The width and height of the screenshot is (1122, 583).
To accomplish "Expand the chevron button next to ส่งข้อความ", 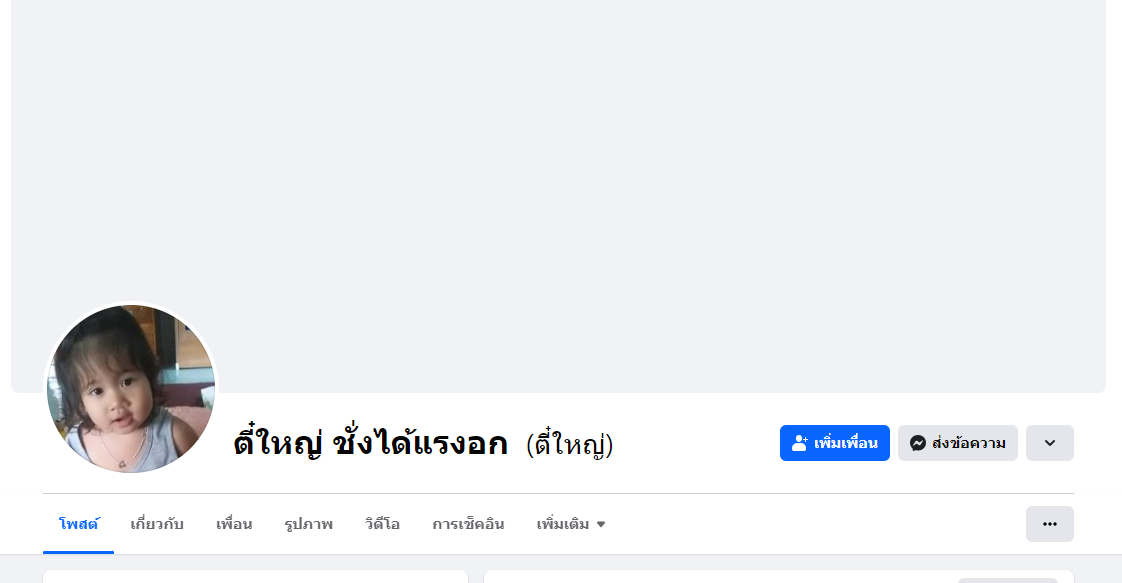I will coord(1049,443).
